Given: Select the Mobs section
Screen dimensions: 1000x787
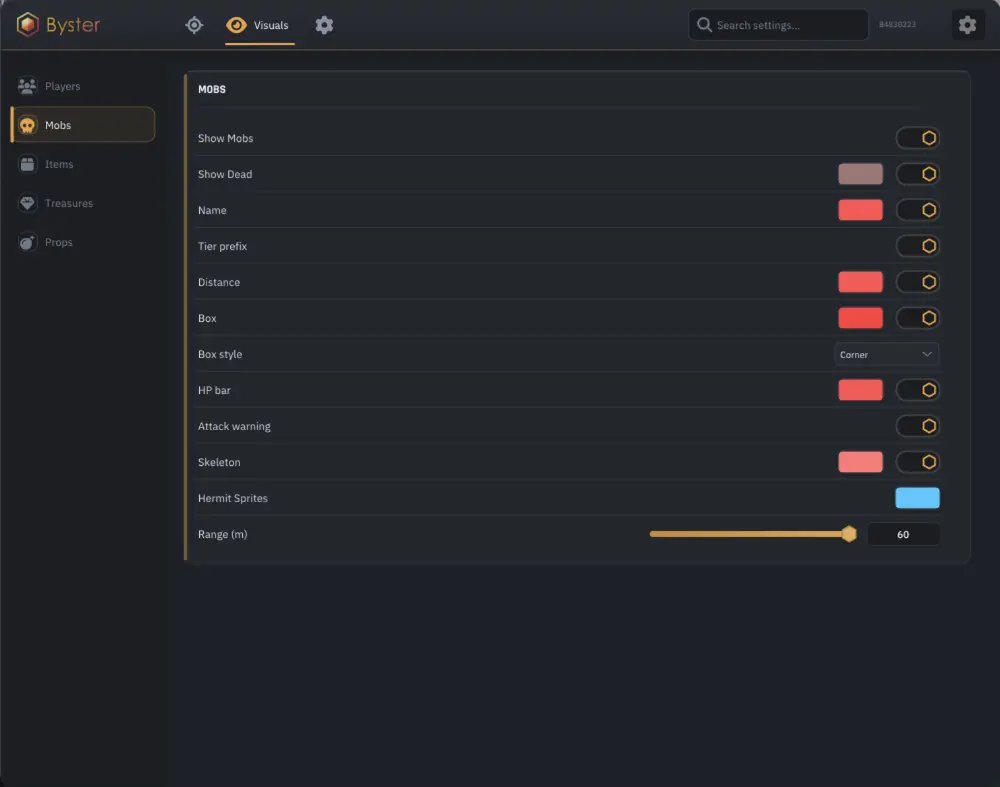Looking at the screenshot, I should pos(83,125).
